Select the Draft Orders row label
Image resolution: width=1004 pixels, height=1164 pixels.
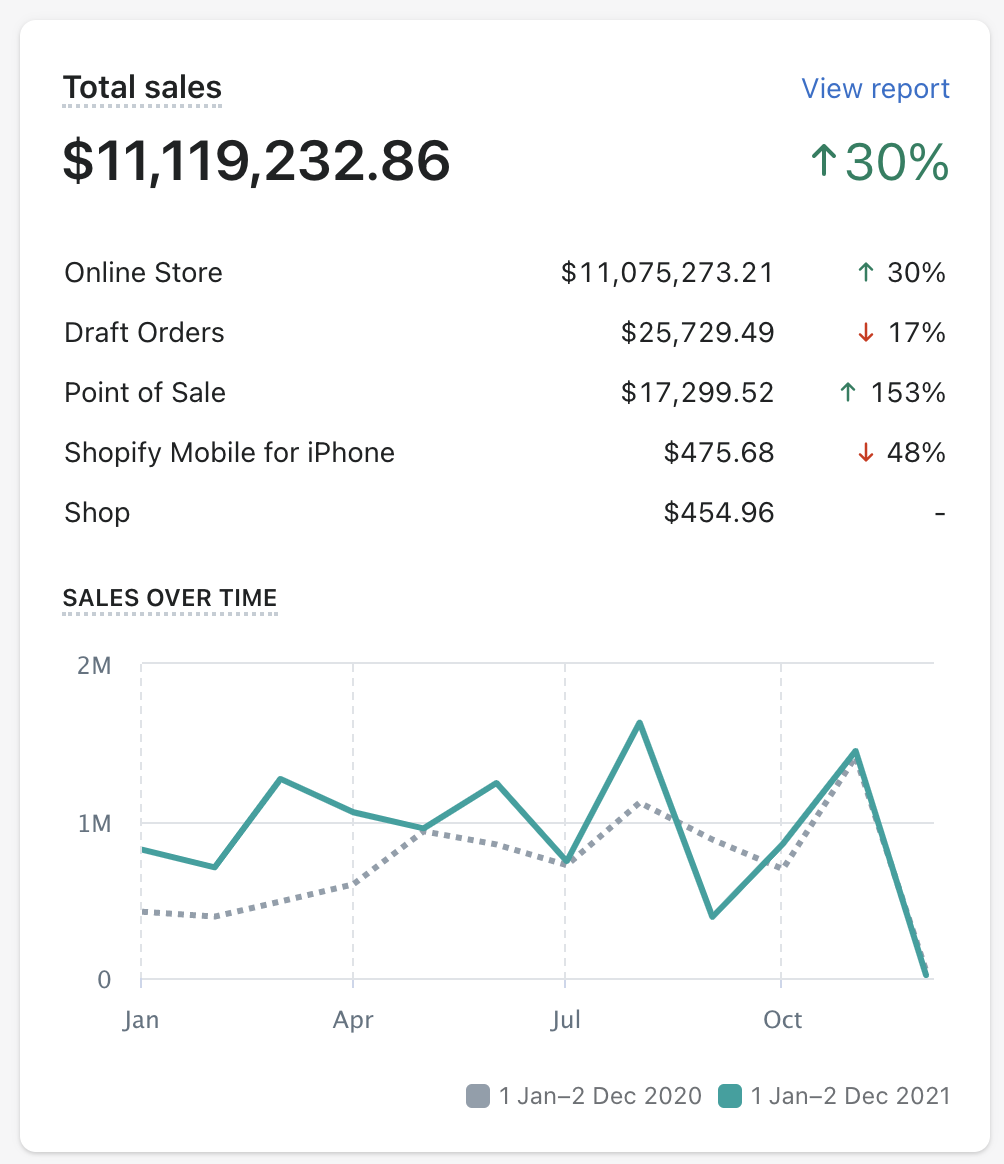tap(144, 333)
